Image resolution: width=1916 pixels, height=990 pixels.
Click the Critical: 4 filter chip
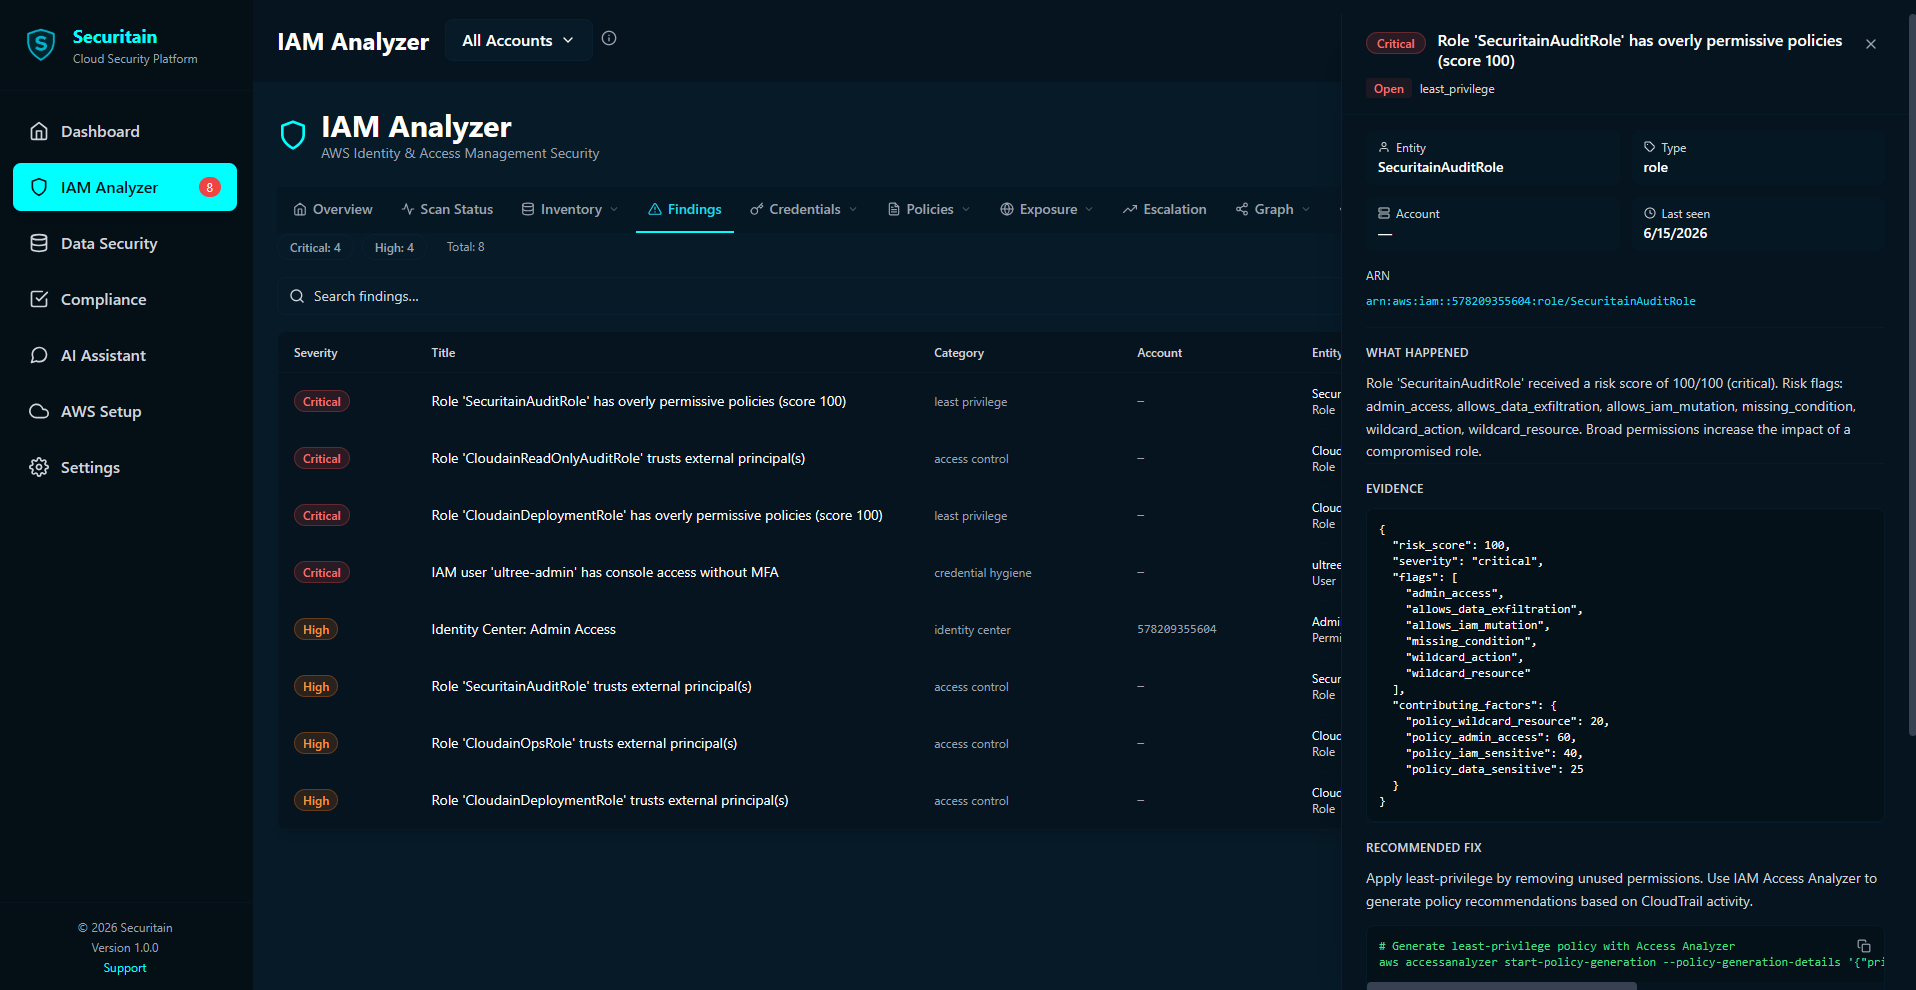(315, 247)
